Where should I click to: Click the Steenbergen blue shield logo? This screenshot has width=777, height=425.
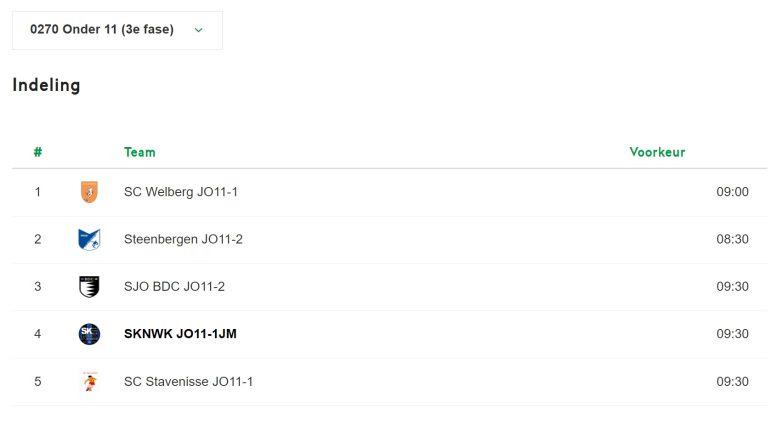point(89,239)
